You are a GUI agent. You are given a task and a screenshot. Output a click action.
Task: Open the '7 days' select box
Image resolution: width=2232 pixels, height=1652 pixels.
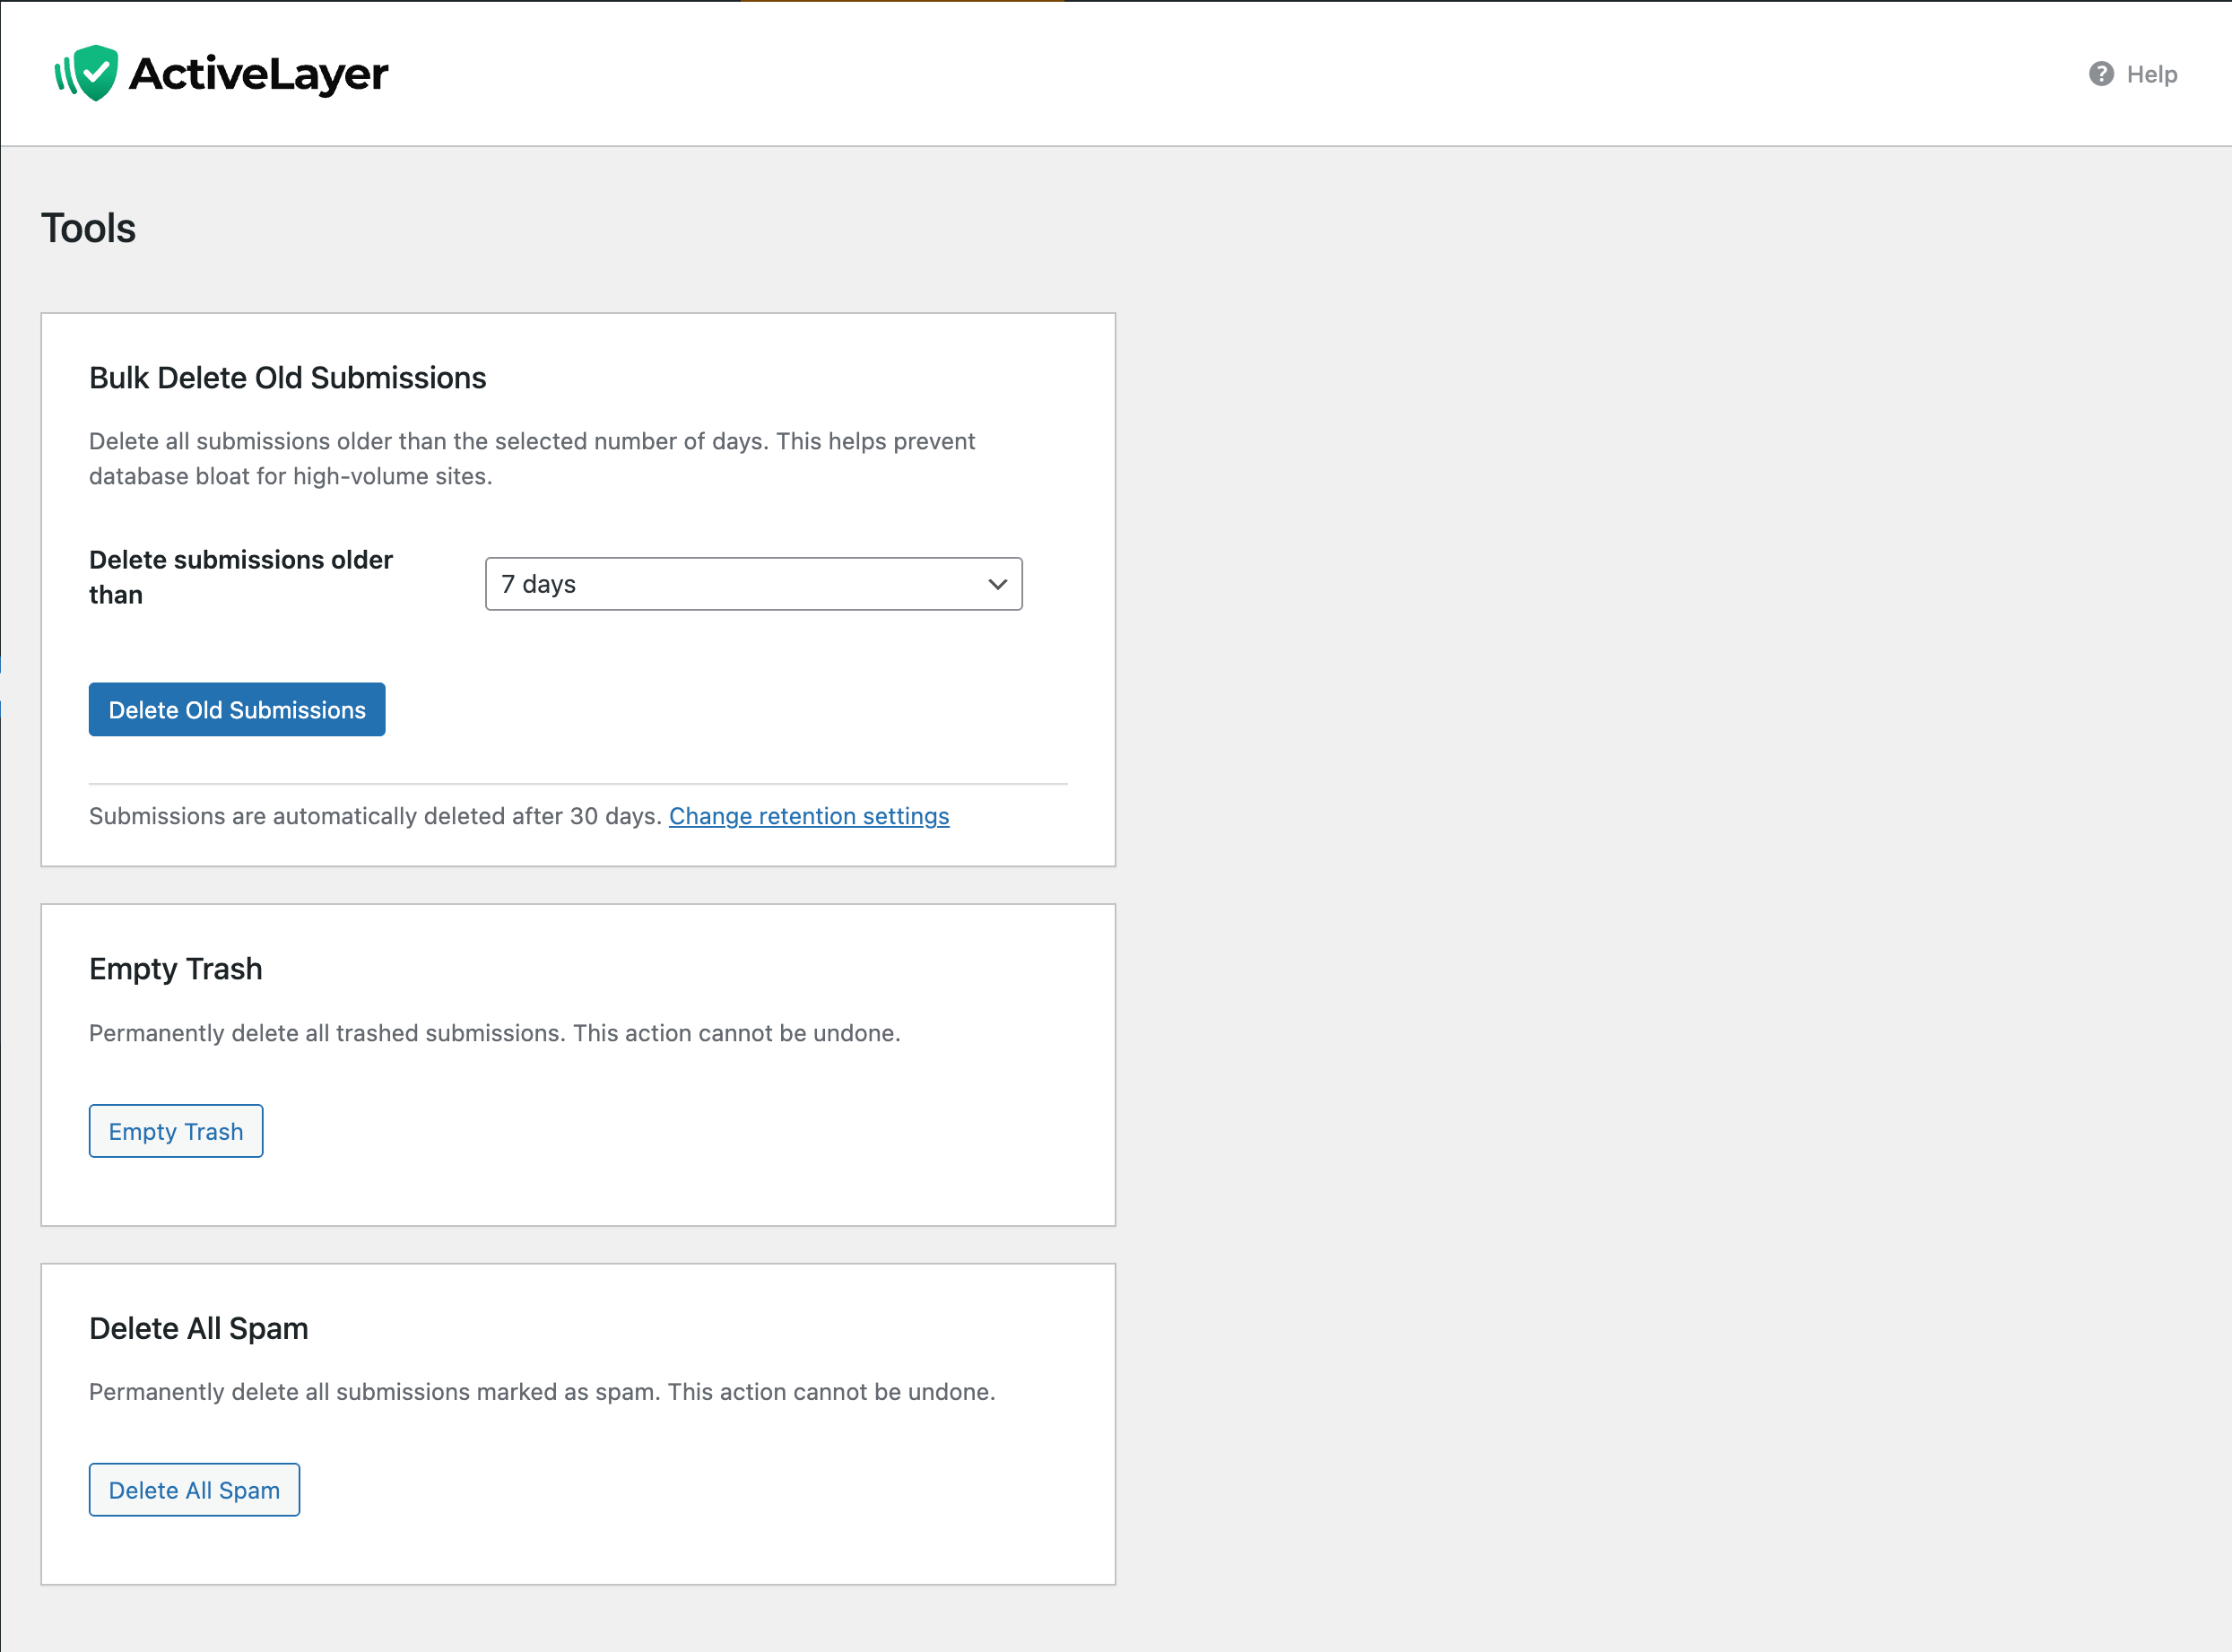point(740,584)
